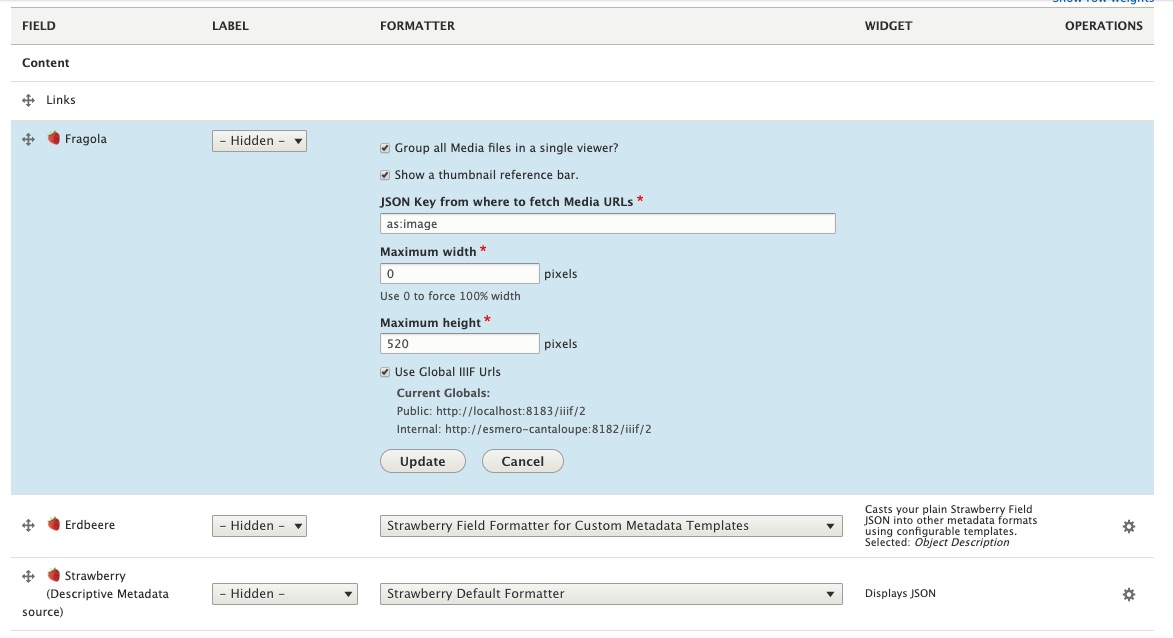Click the drag handle for Links row
Image resolution: width=1173 pixels, height=638 pixels.
[x=28, y=100]
